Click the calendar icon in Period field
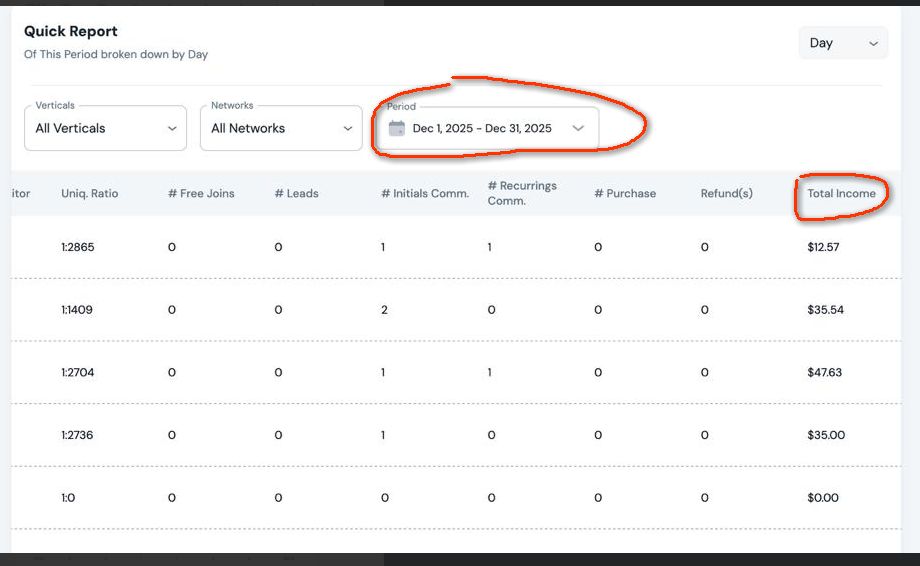This screenshot has height=566, width=920. point(397,128)
